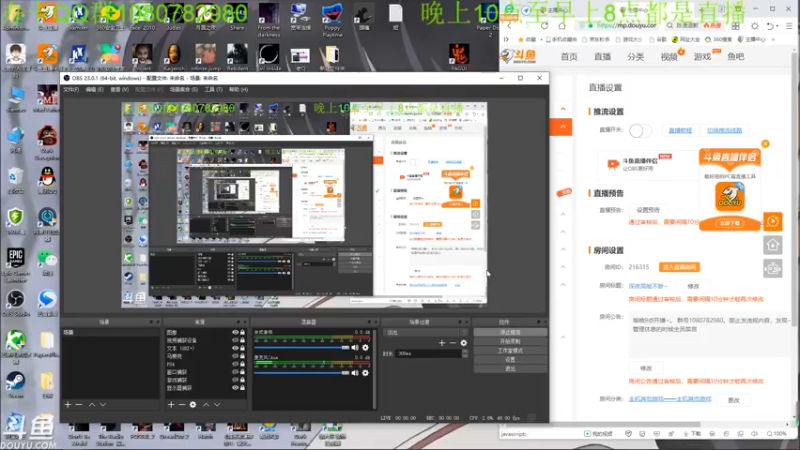This screenshot has height=450, width=800.
Task: Move the scene up in the Scenes list
Action: point(92,405)
